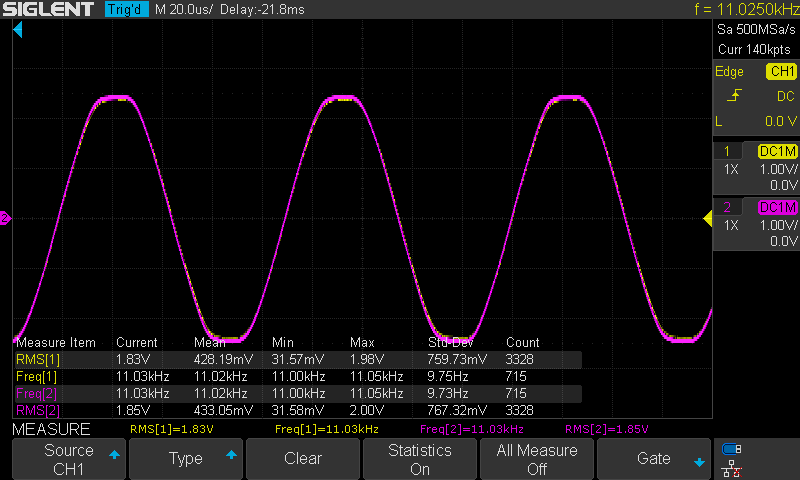This screenshot has height=480, width=800.
Task: Click the Trig'd status indicator
Action: tap(127, 9)
